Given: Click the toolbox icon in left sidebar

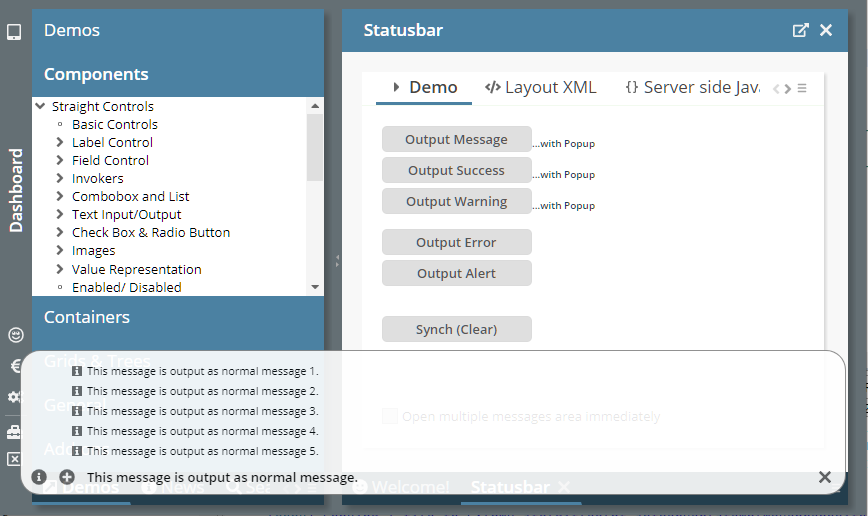Looking at the screenshot, I should pos(14,432).
